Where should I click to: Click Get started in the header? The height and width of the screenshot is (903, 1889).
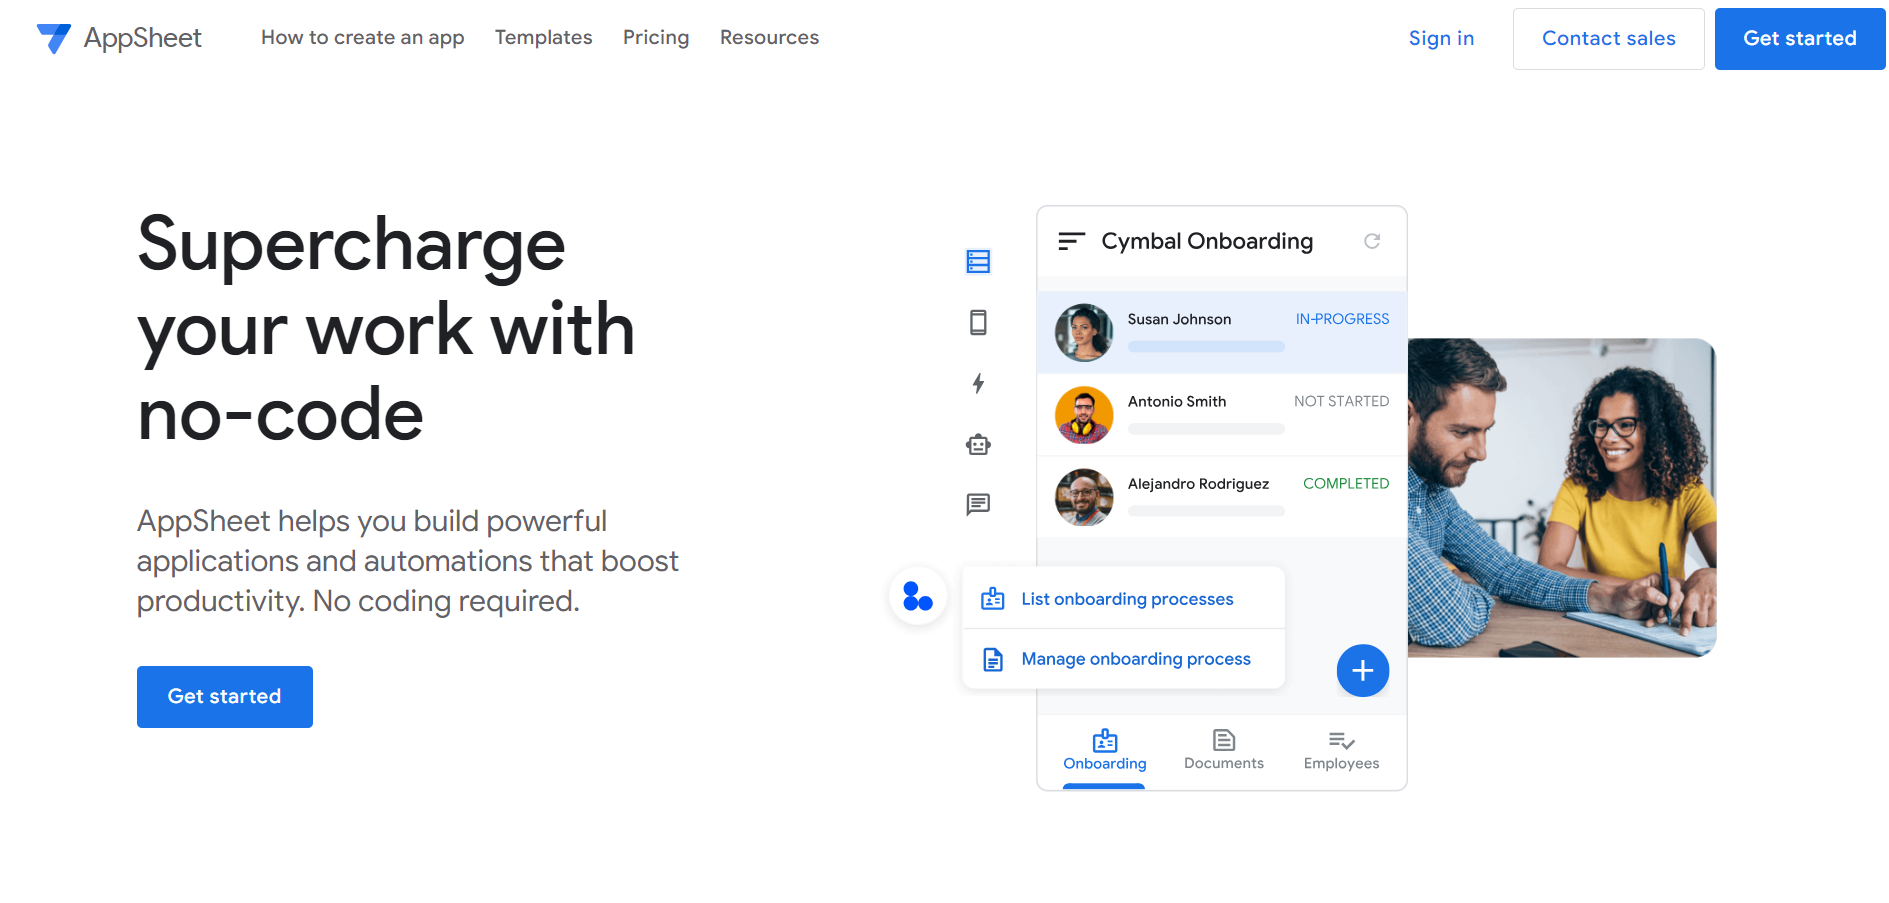(x=1800, y=39)
